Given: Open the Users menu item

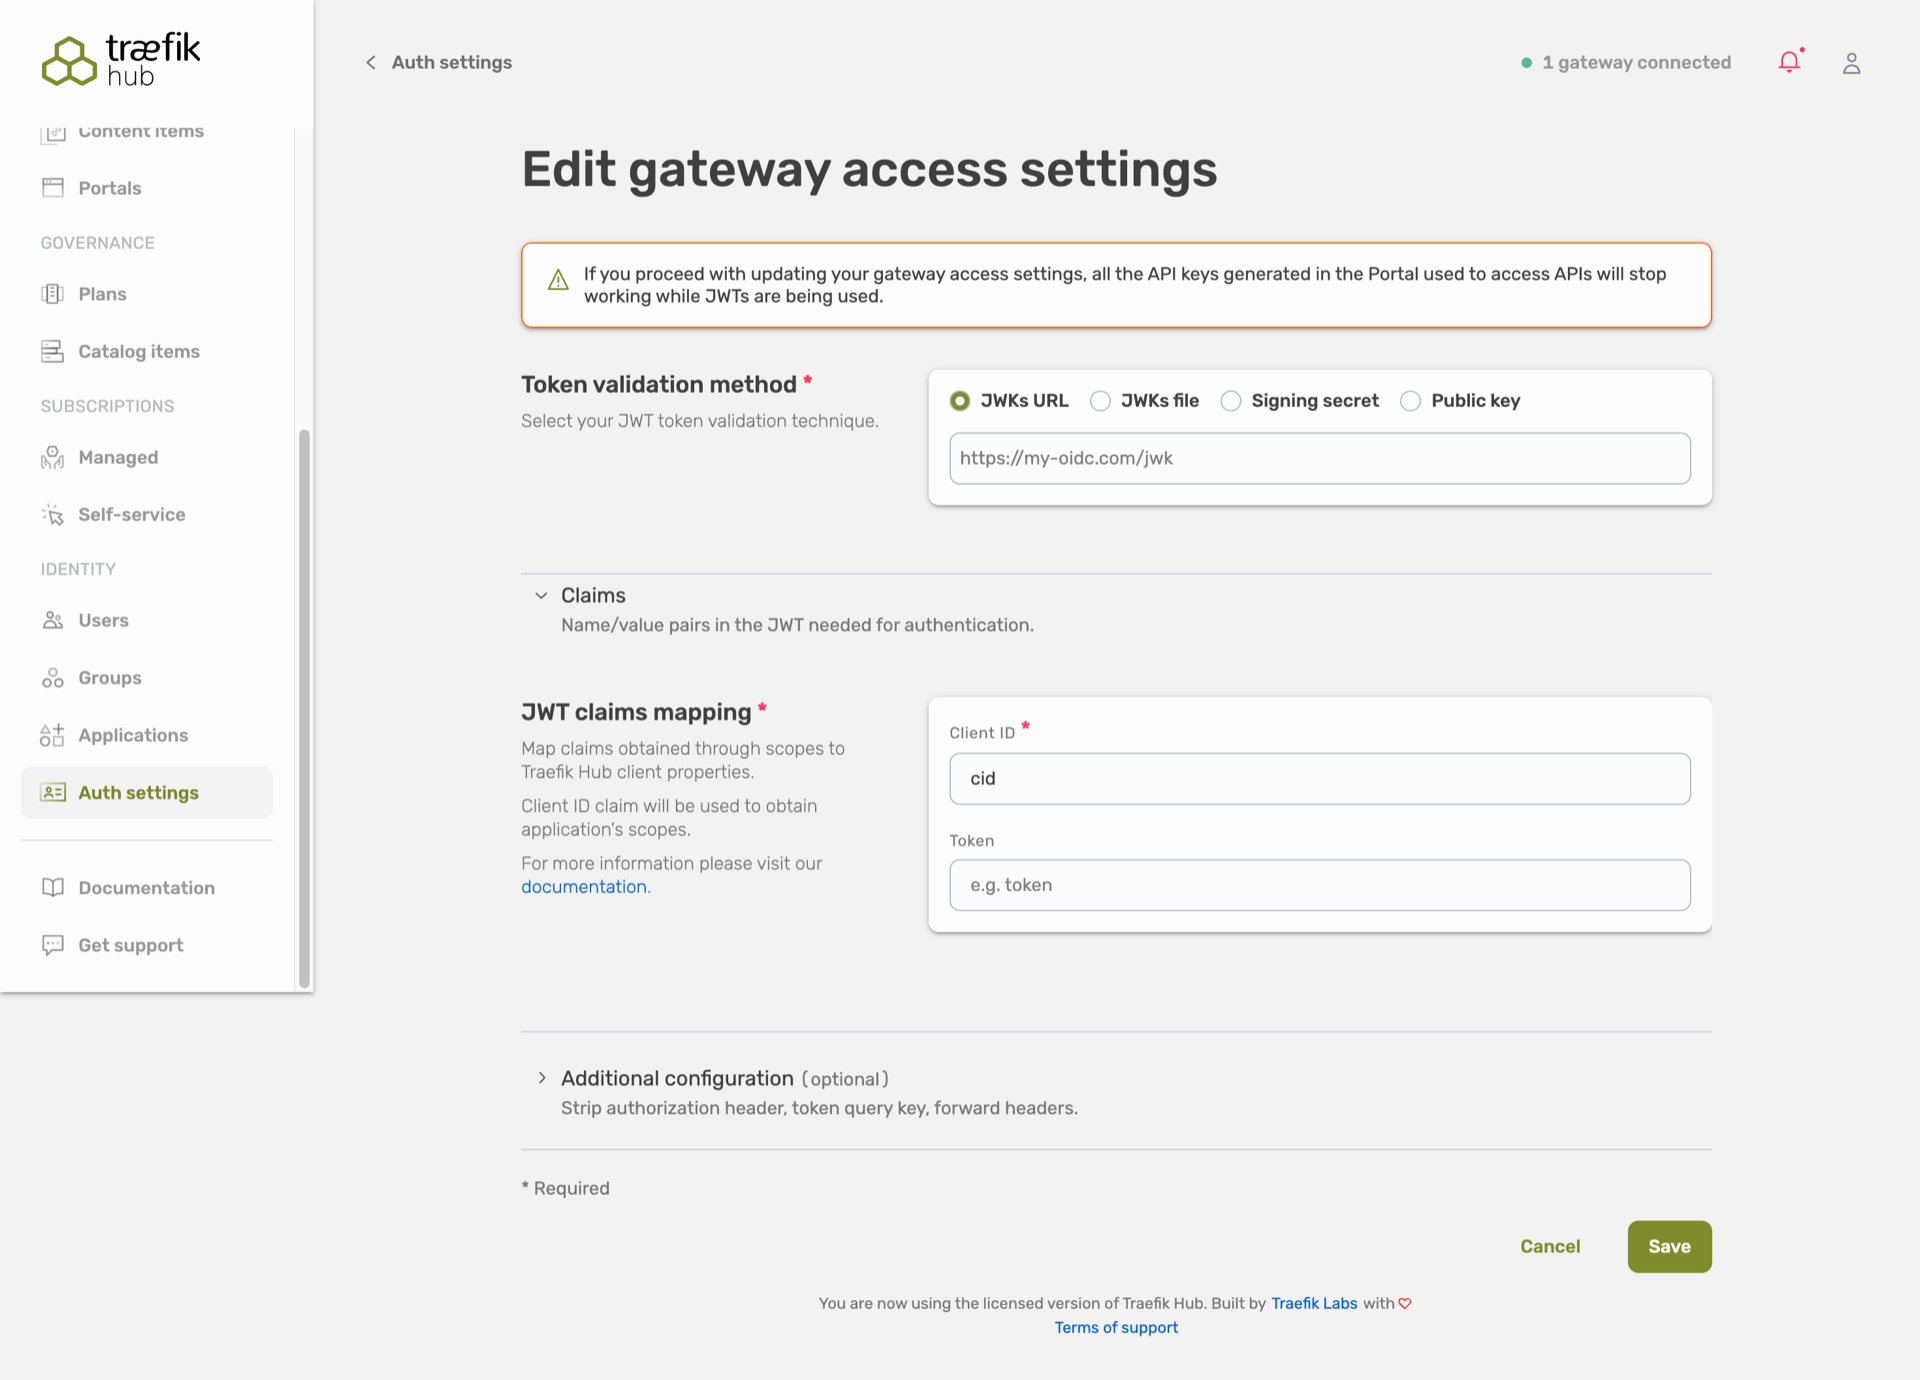Looking at the screenshot, I should pyautogui.click(x=147, y=620).
